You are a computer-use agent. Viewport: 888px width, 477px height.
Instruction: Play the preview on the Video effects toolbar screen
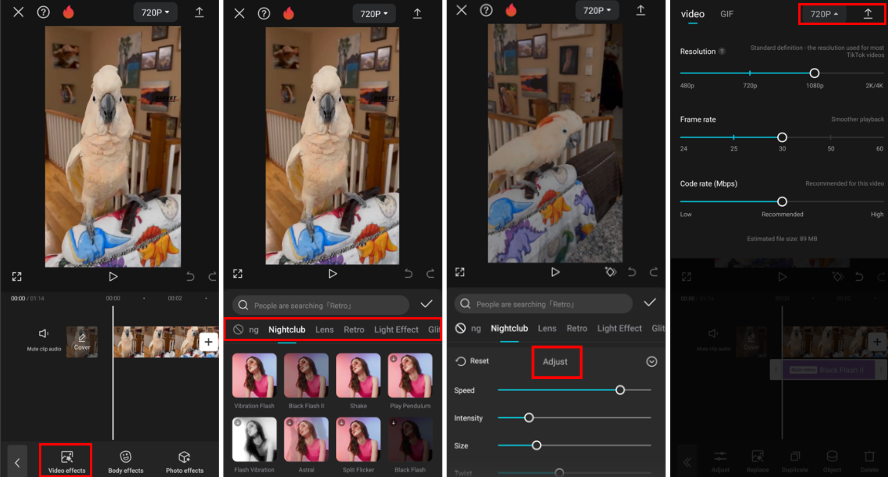(113, 276)
